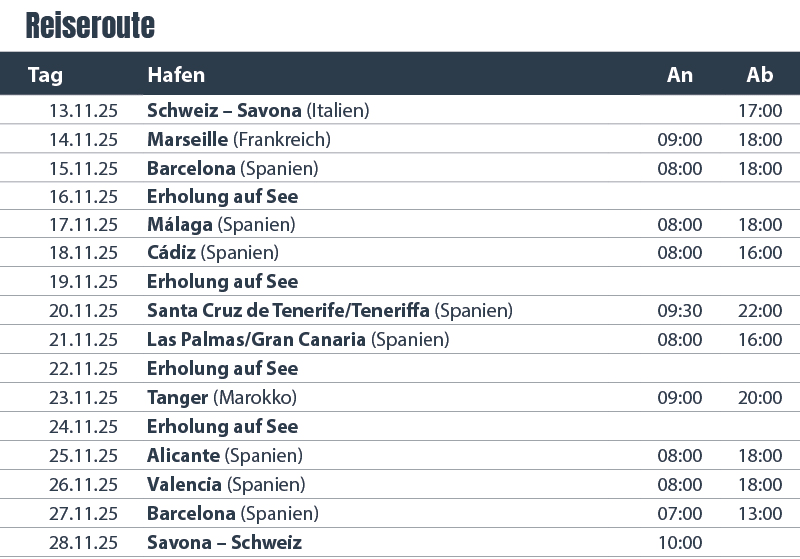
Task: Click the Las Palmas/Gran Canaria port
Action: pyautogui.click(x=256, y=339)
